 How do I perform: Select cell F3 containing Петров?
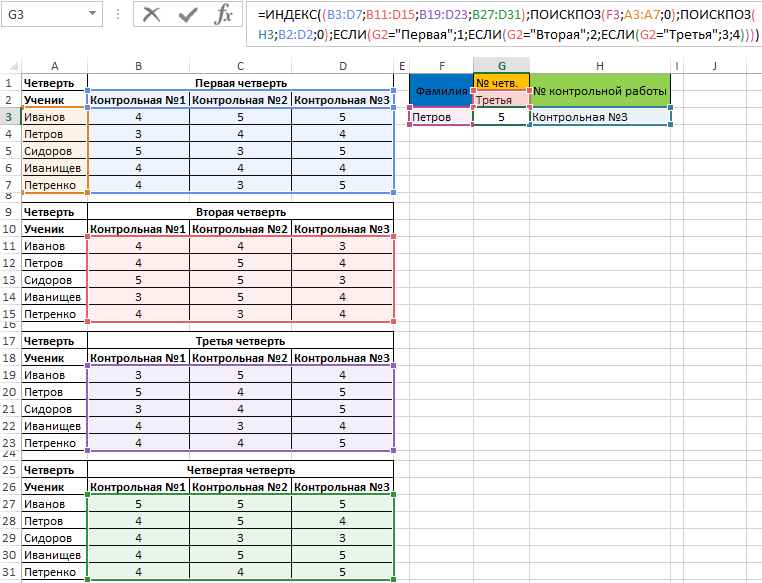440,117
